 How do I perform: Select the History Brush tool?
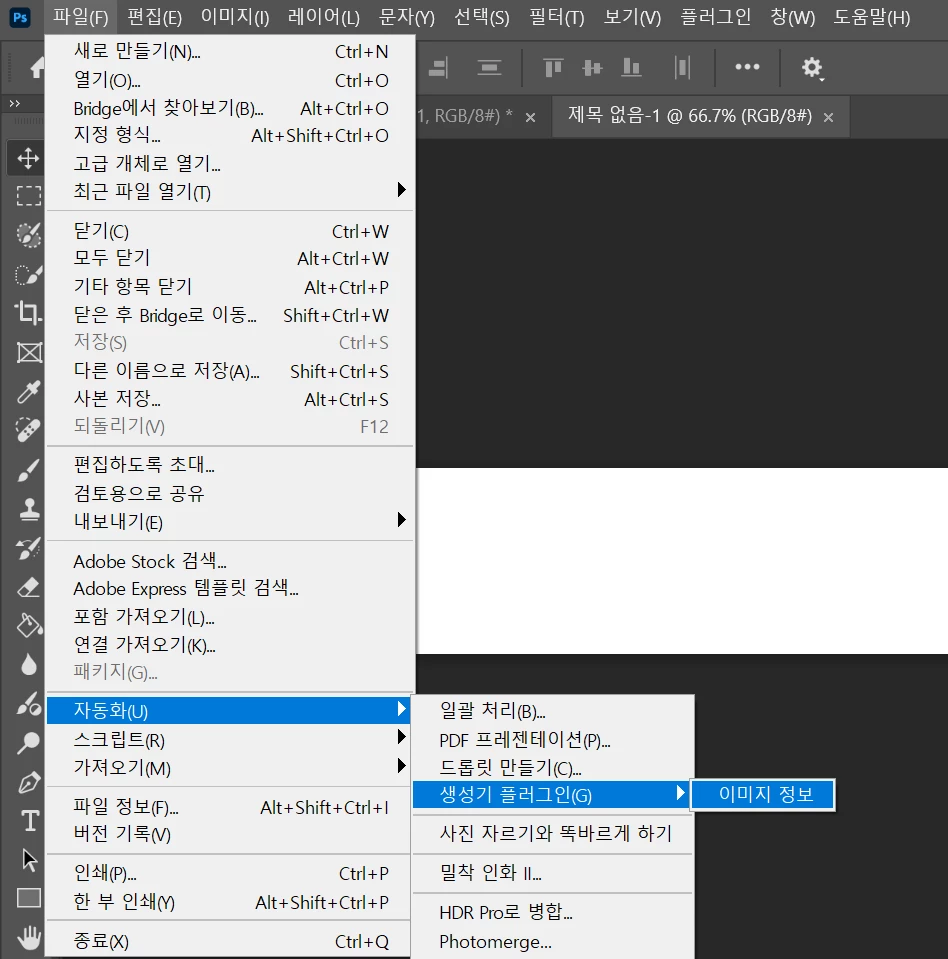tap(28, 548)
